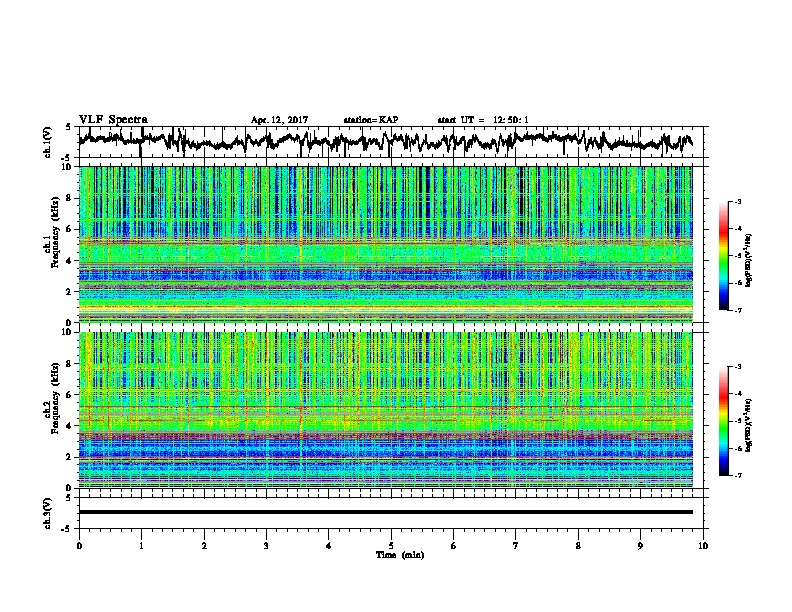
Task: Click time axis tick label 5
Action: pos(391,546)
